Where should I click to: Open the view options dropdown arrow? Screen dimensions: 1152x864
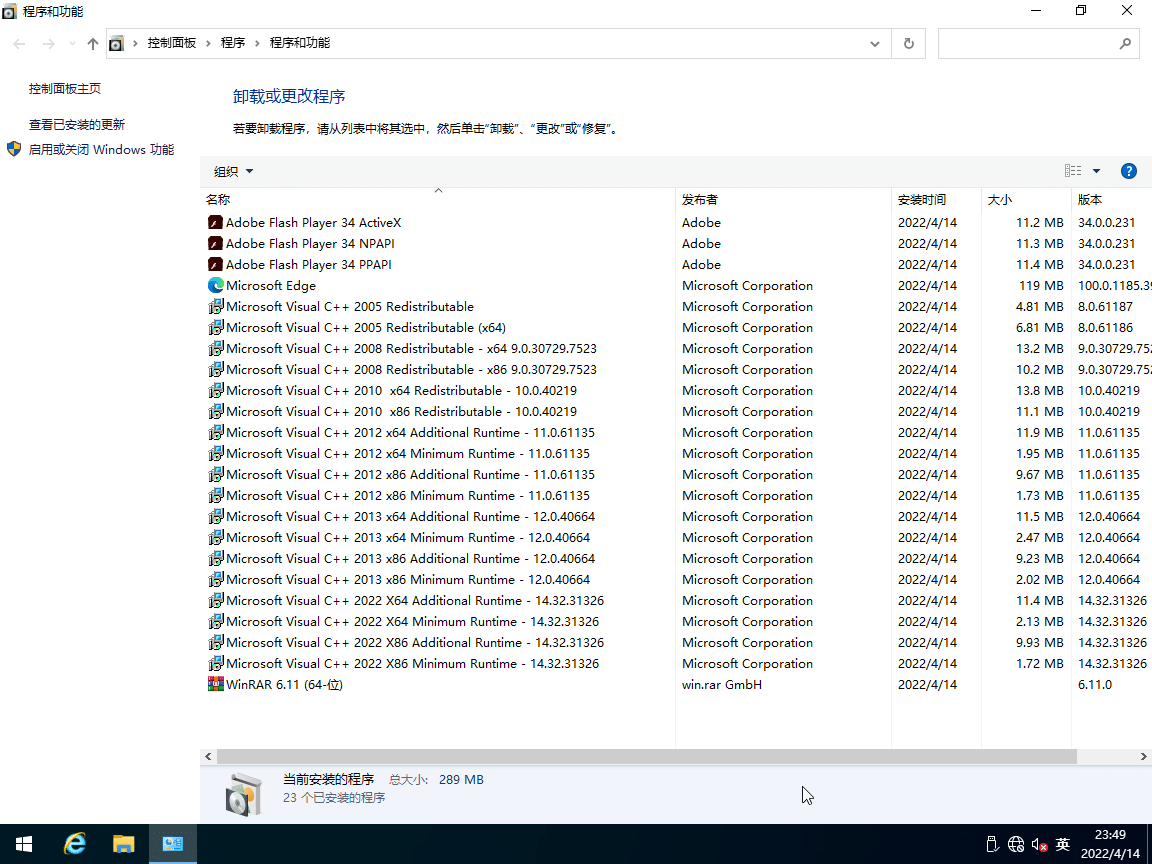1096,171
